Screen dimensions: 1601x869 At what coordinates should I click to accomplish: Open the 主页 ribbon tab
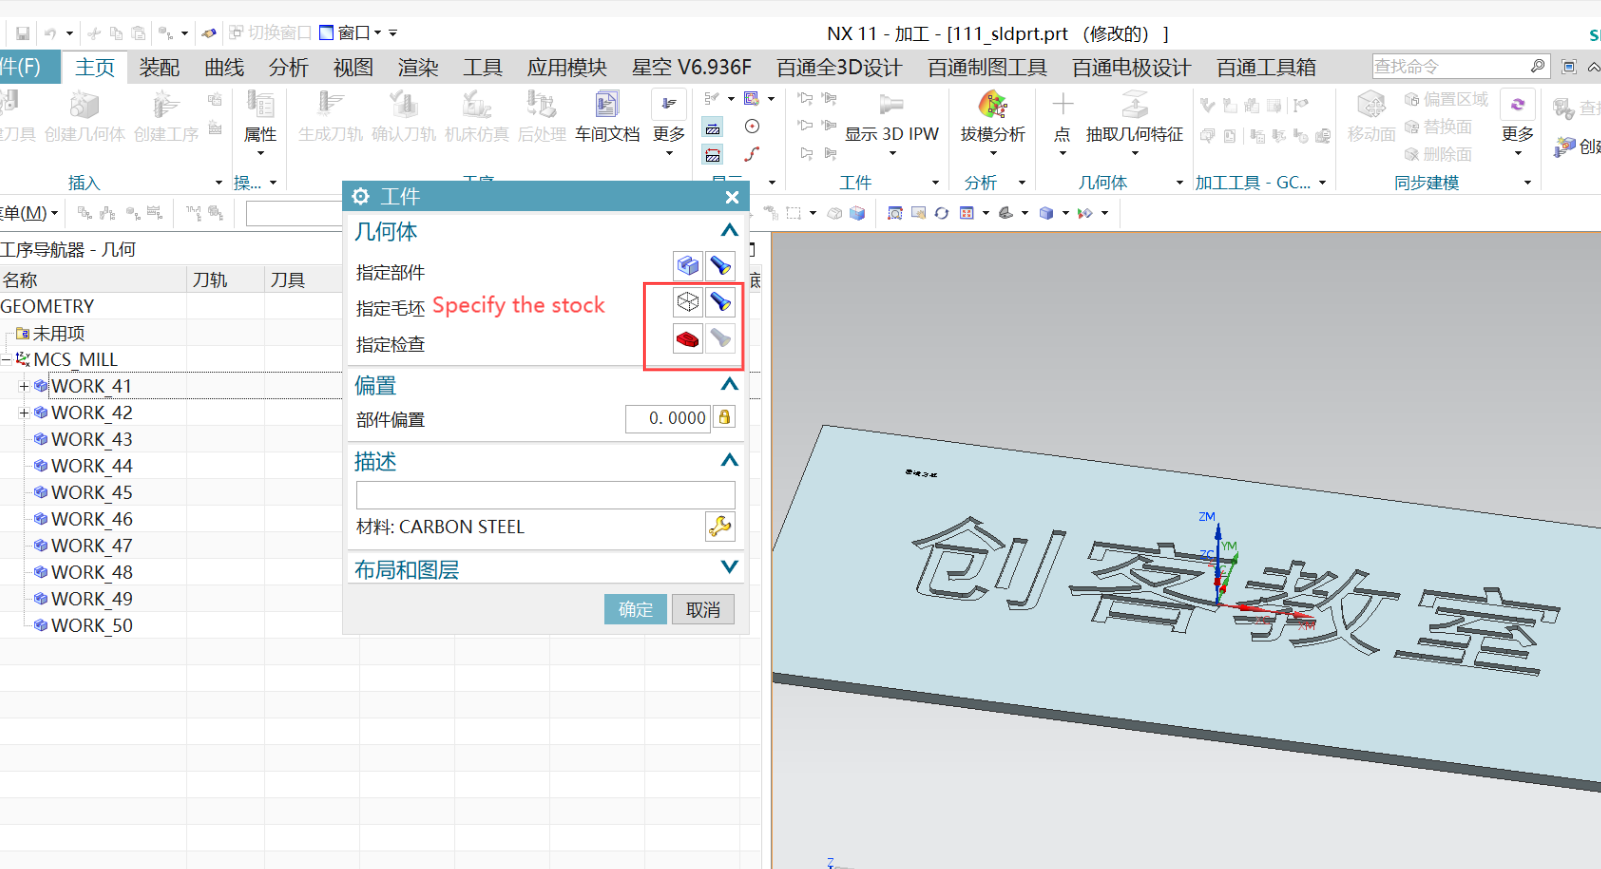coord(95,67)
